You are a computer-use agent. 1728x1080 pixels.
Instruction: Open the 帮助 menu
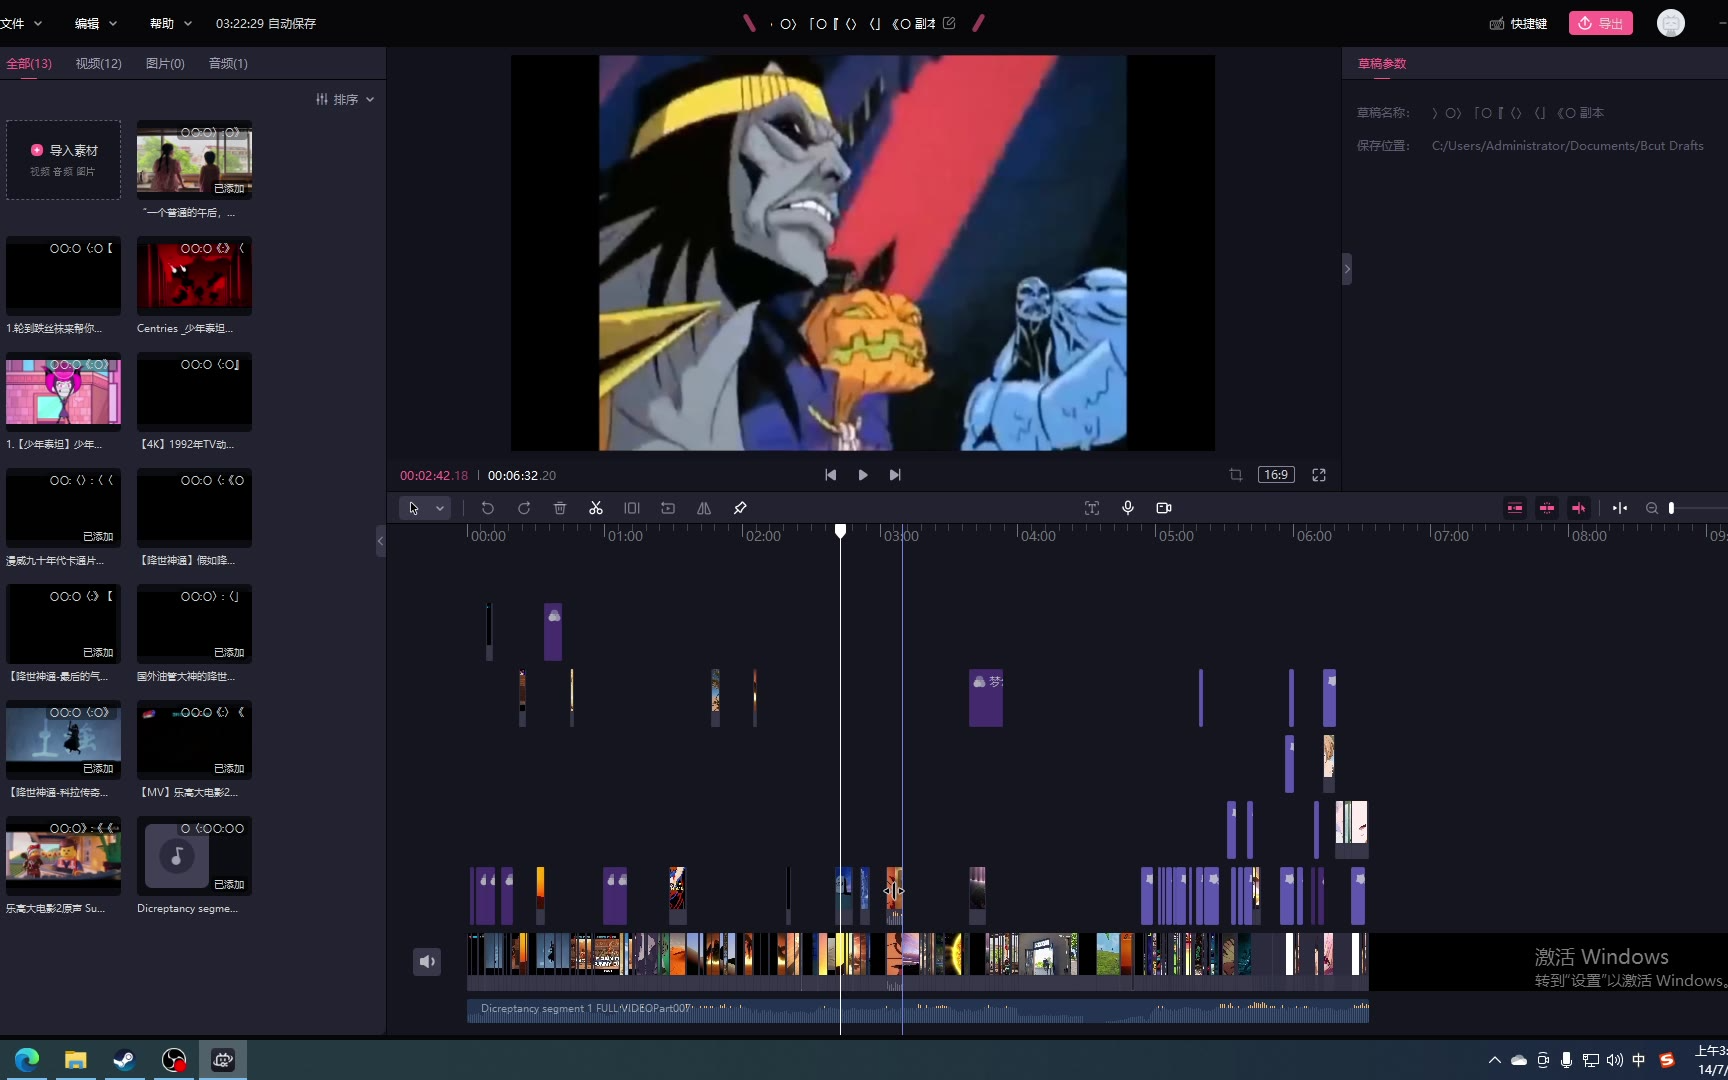point(170,23)
